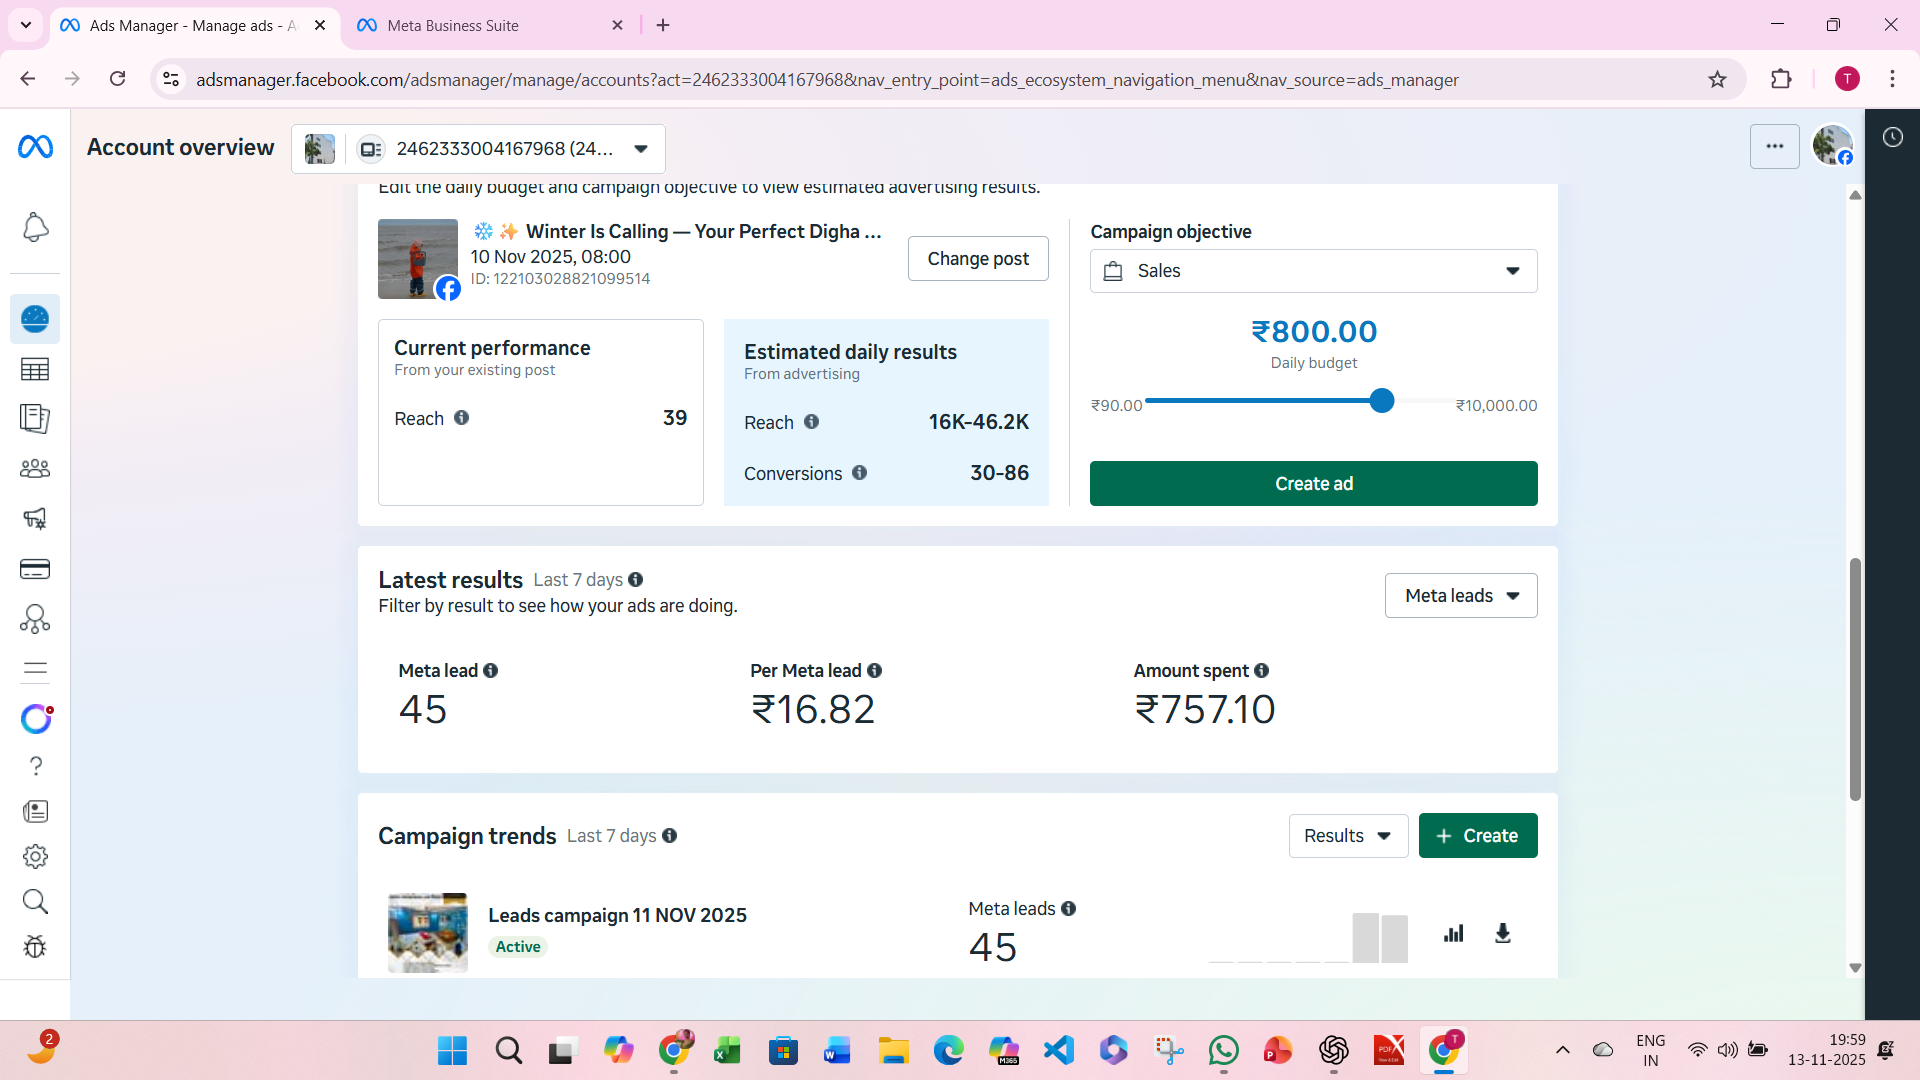Image resolution: width=1920 pixels, height=1080 pixels.
Task: Click the green Create ad button
Action: point(1313,484)
